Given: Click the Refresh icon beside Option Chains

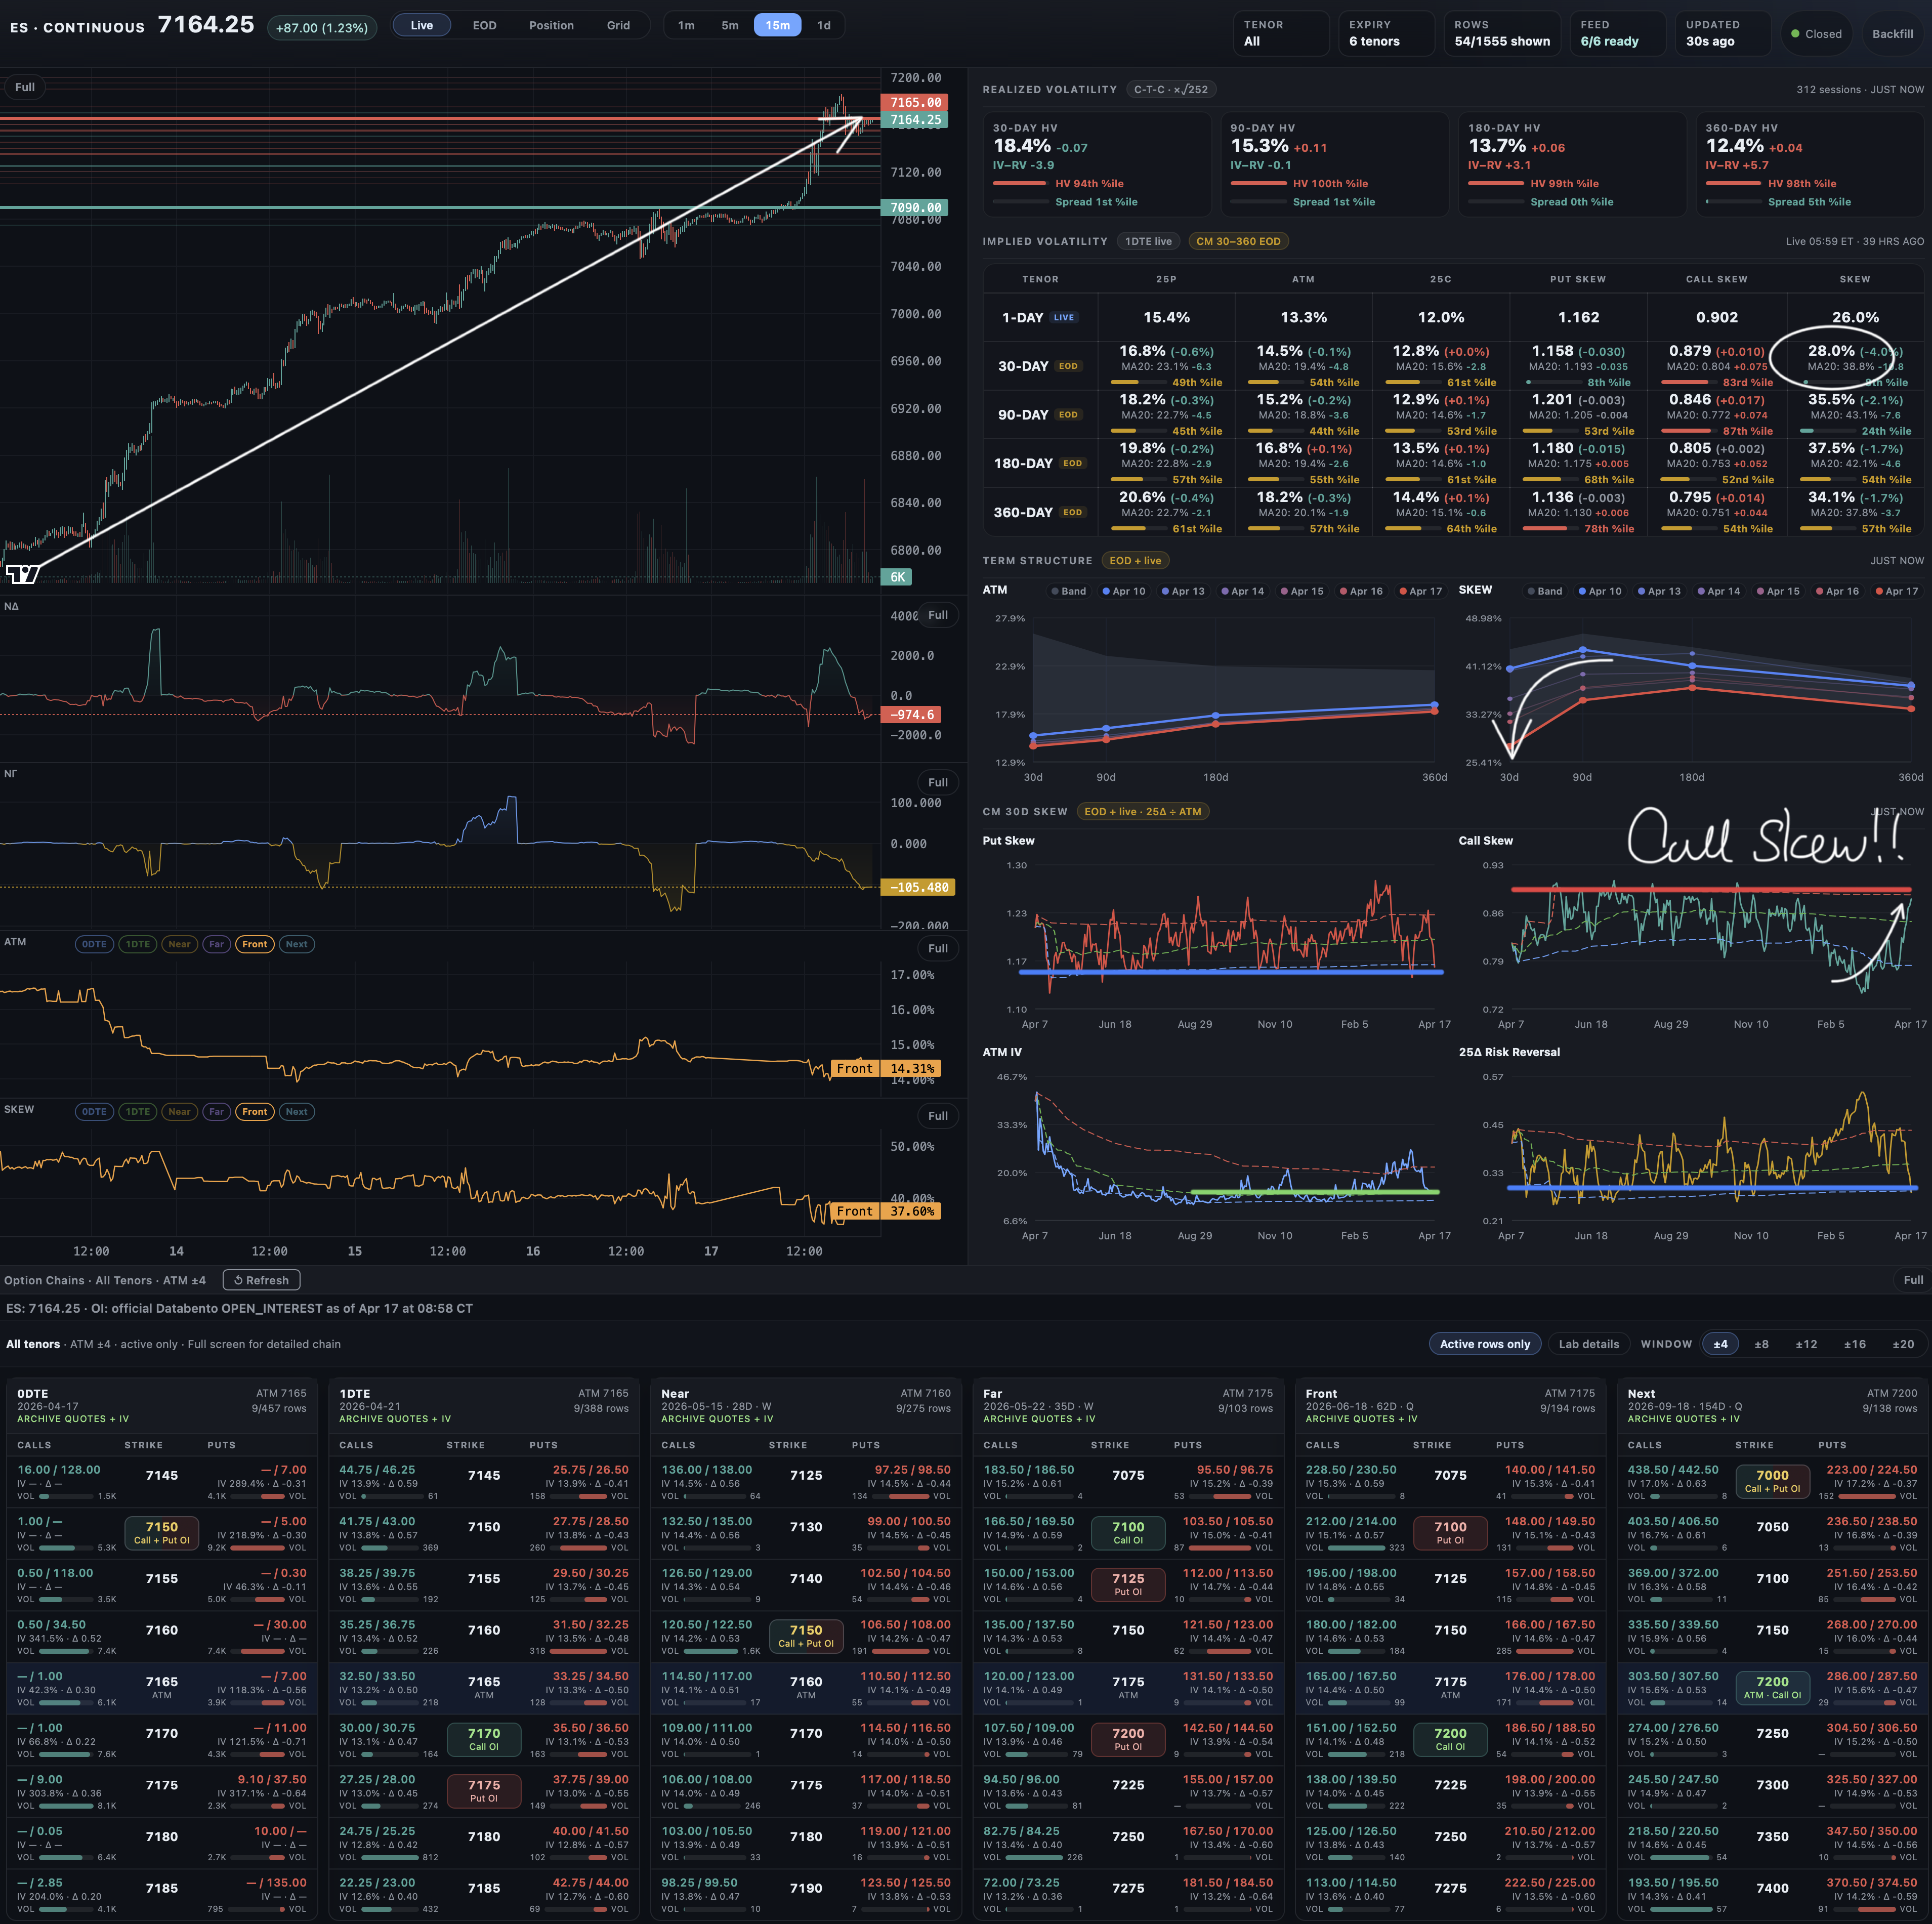Looking at the screenshot, I should 239,1280.
